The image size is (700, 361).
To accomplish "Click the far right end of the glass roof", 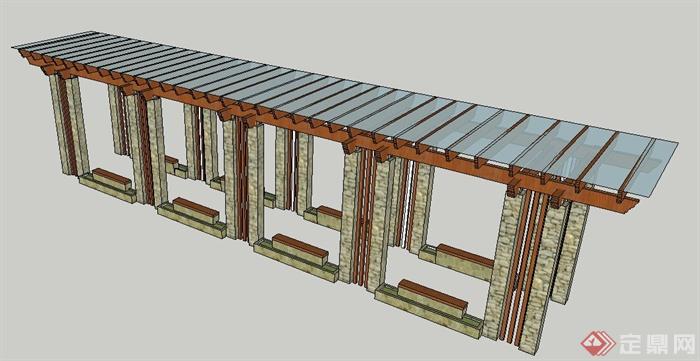I will pos(665,165).
